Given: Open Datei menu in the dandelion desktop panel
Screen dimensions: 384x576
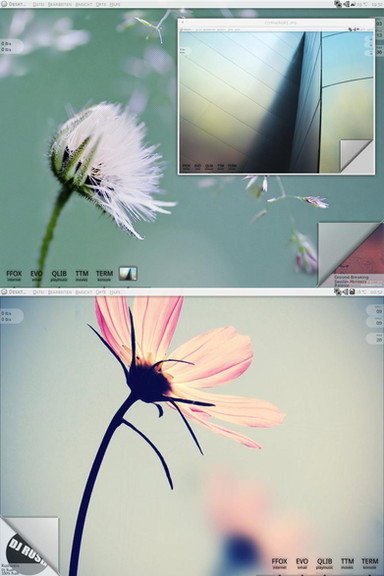Looking at the screenshot, I should coord(39,4).
